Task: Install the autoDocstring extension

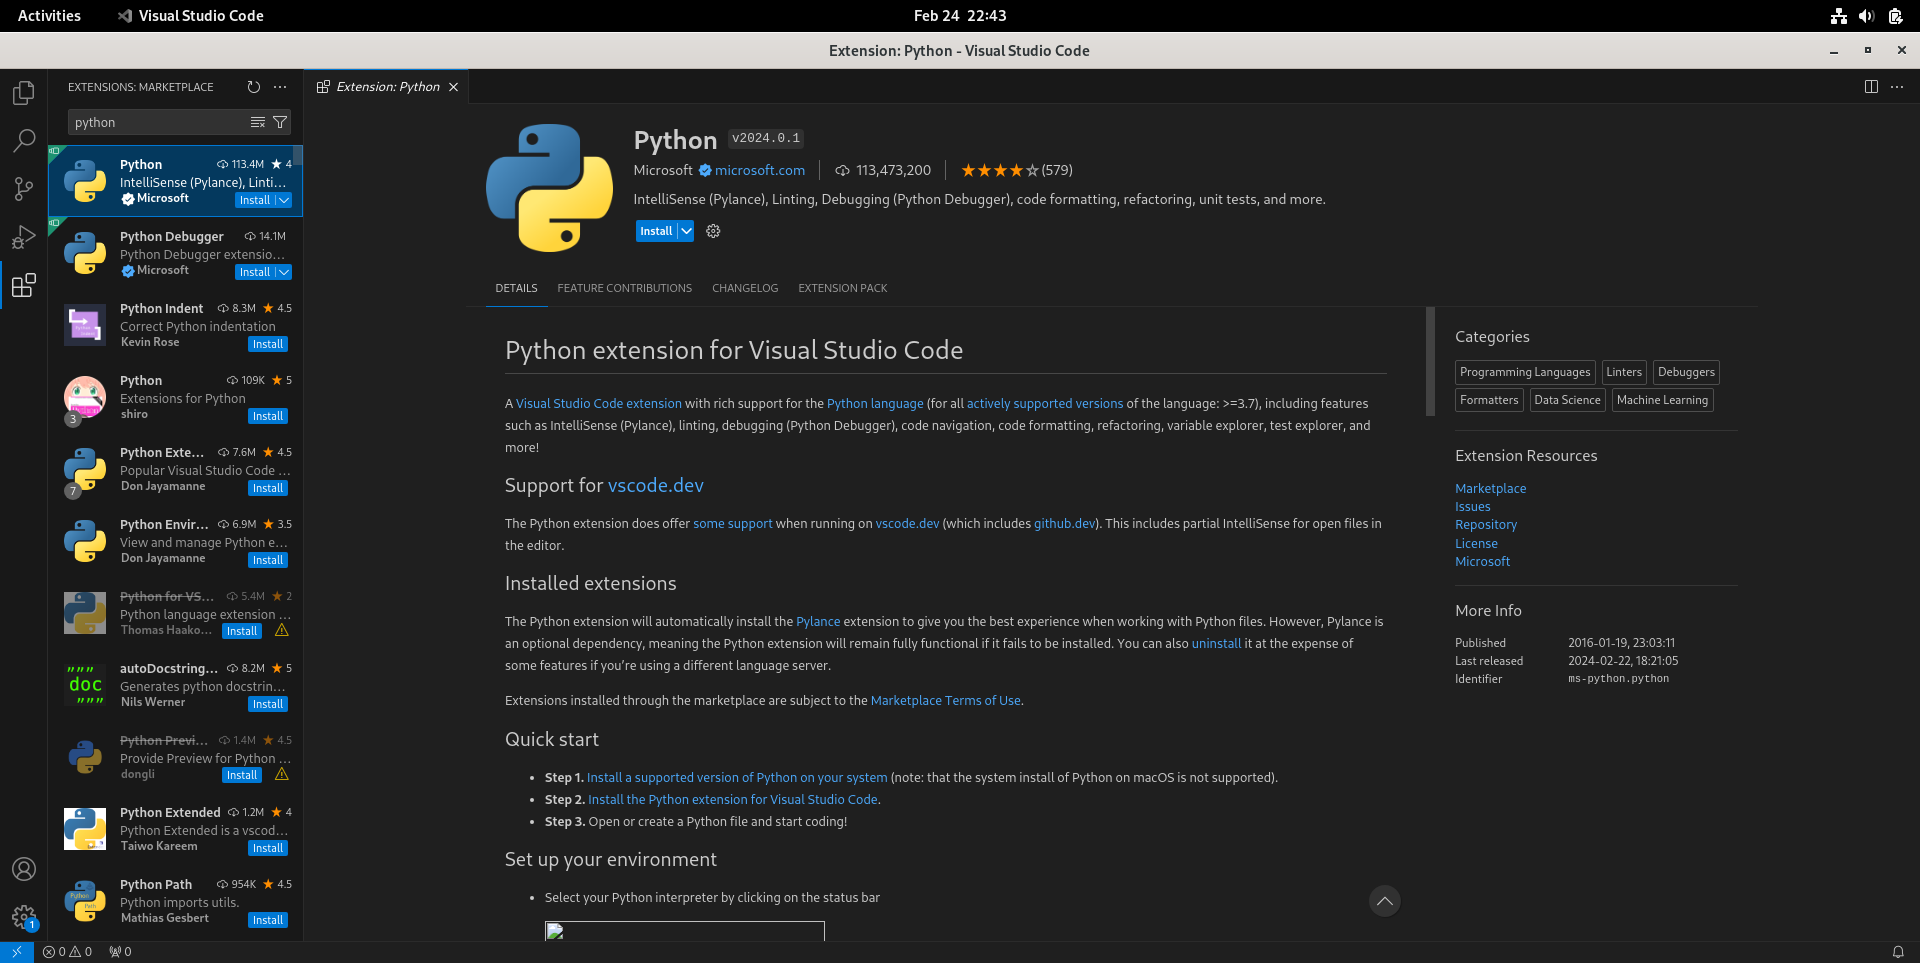Action: pyautogui.click(x=268, y=704)
